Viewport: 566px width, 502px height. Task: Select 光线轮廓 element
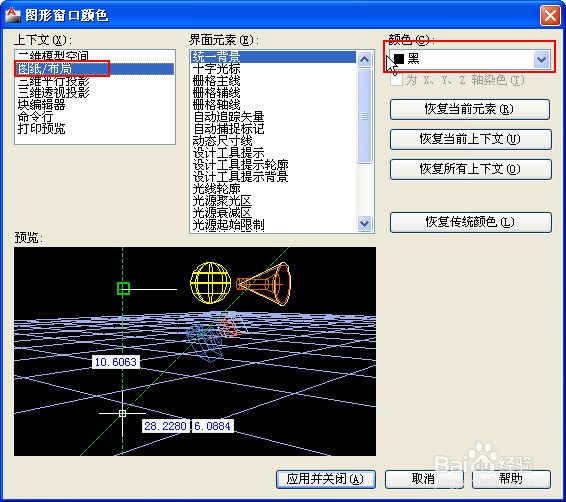coord(273,189)
